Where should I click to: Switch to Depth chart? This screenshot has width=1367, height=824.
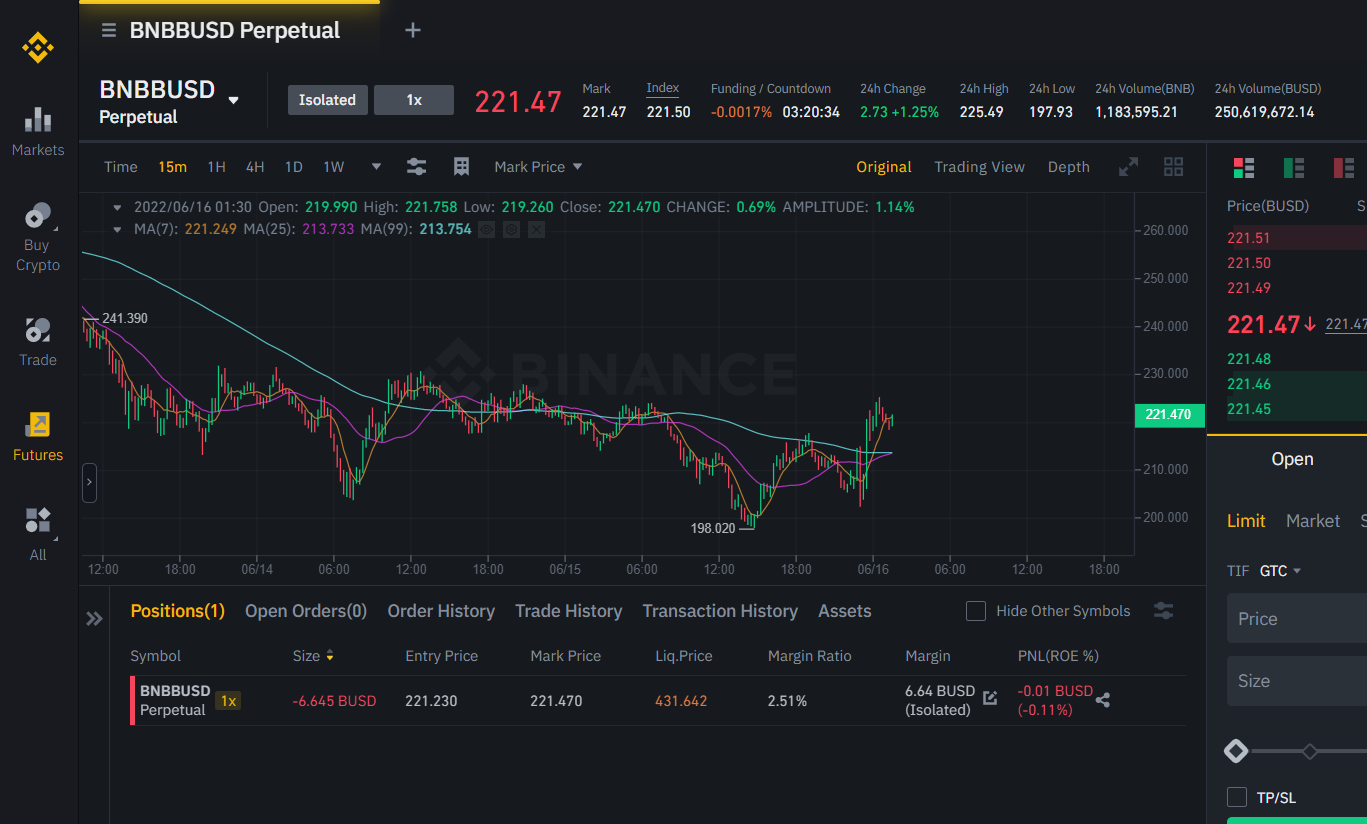(1069, 167)
